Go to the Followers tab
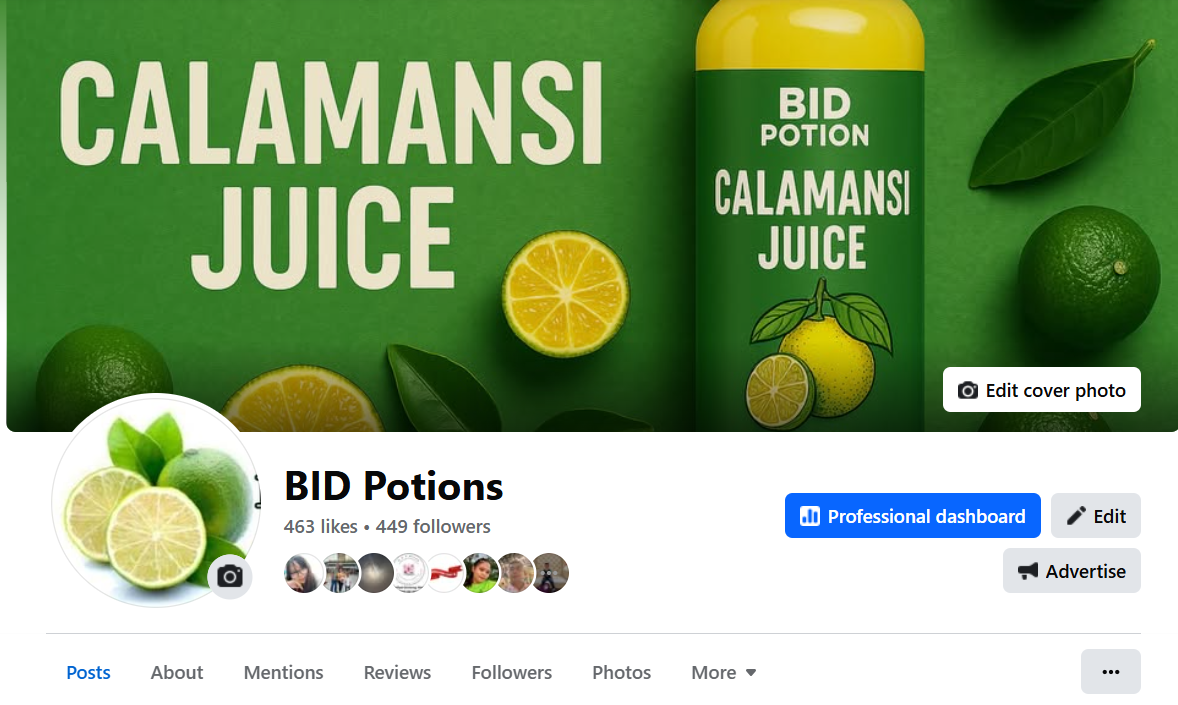 tap(512, 673)
